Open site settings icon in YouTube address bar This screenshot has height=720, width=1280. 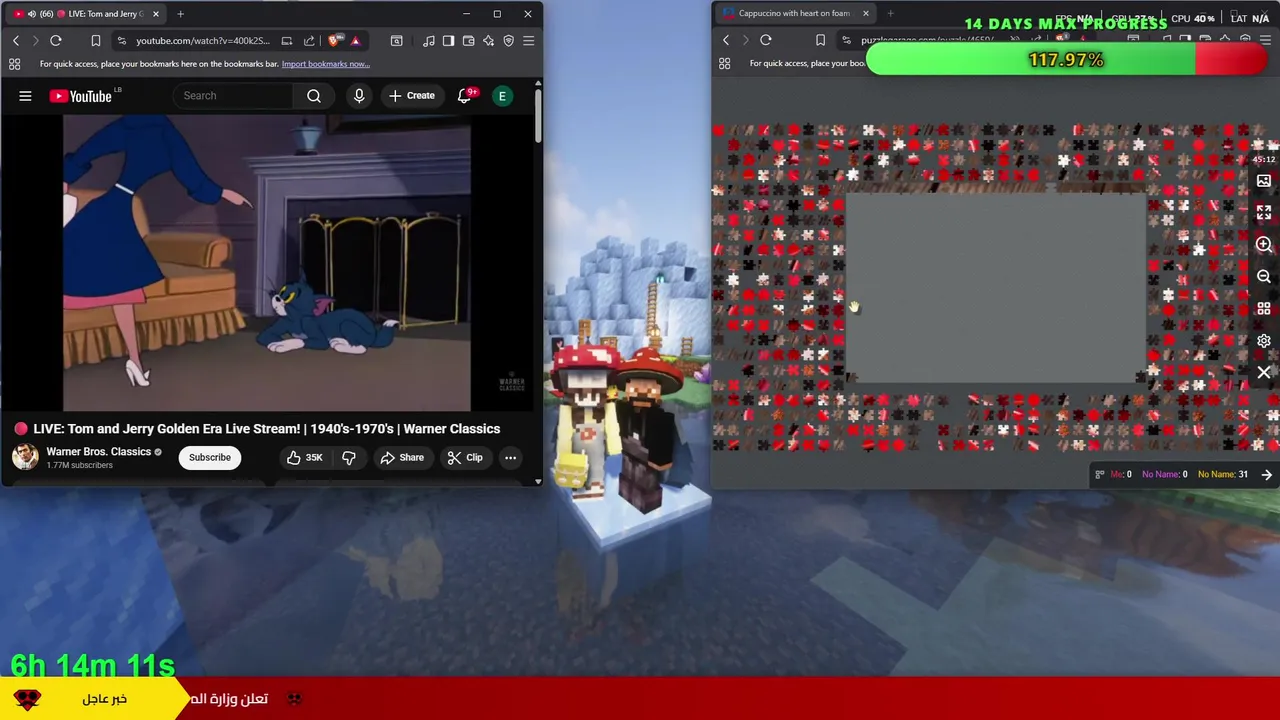121,41
